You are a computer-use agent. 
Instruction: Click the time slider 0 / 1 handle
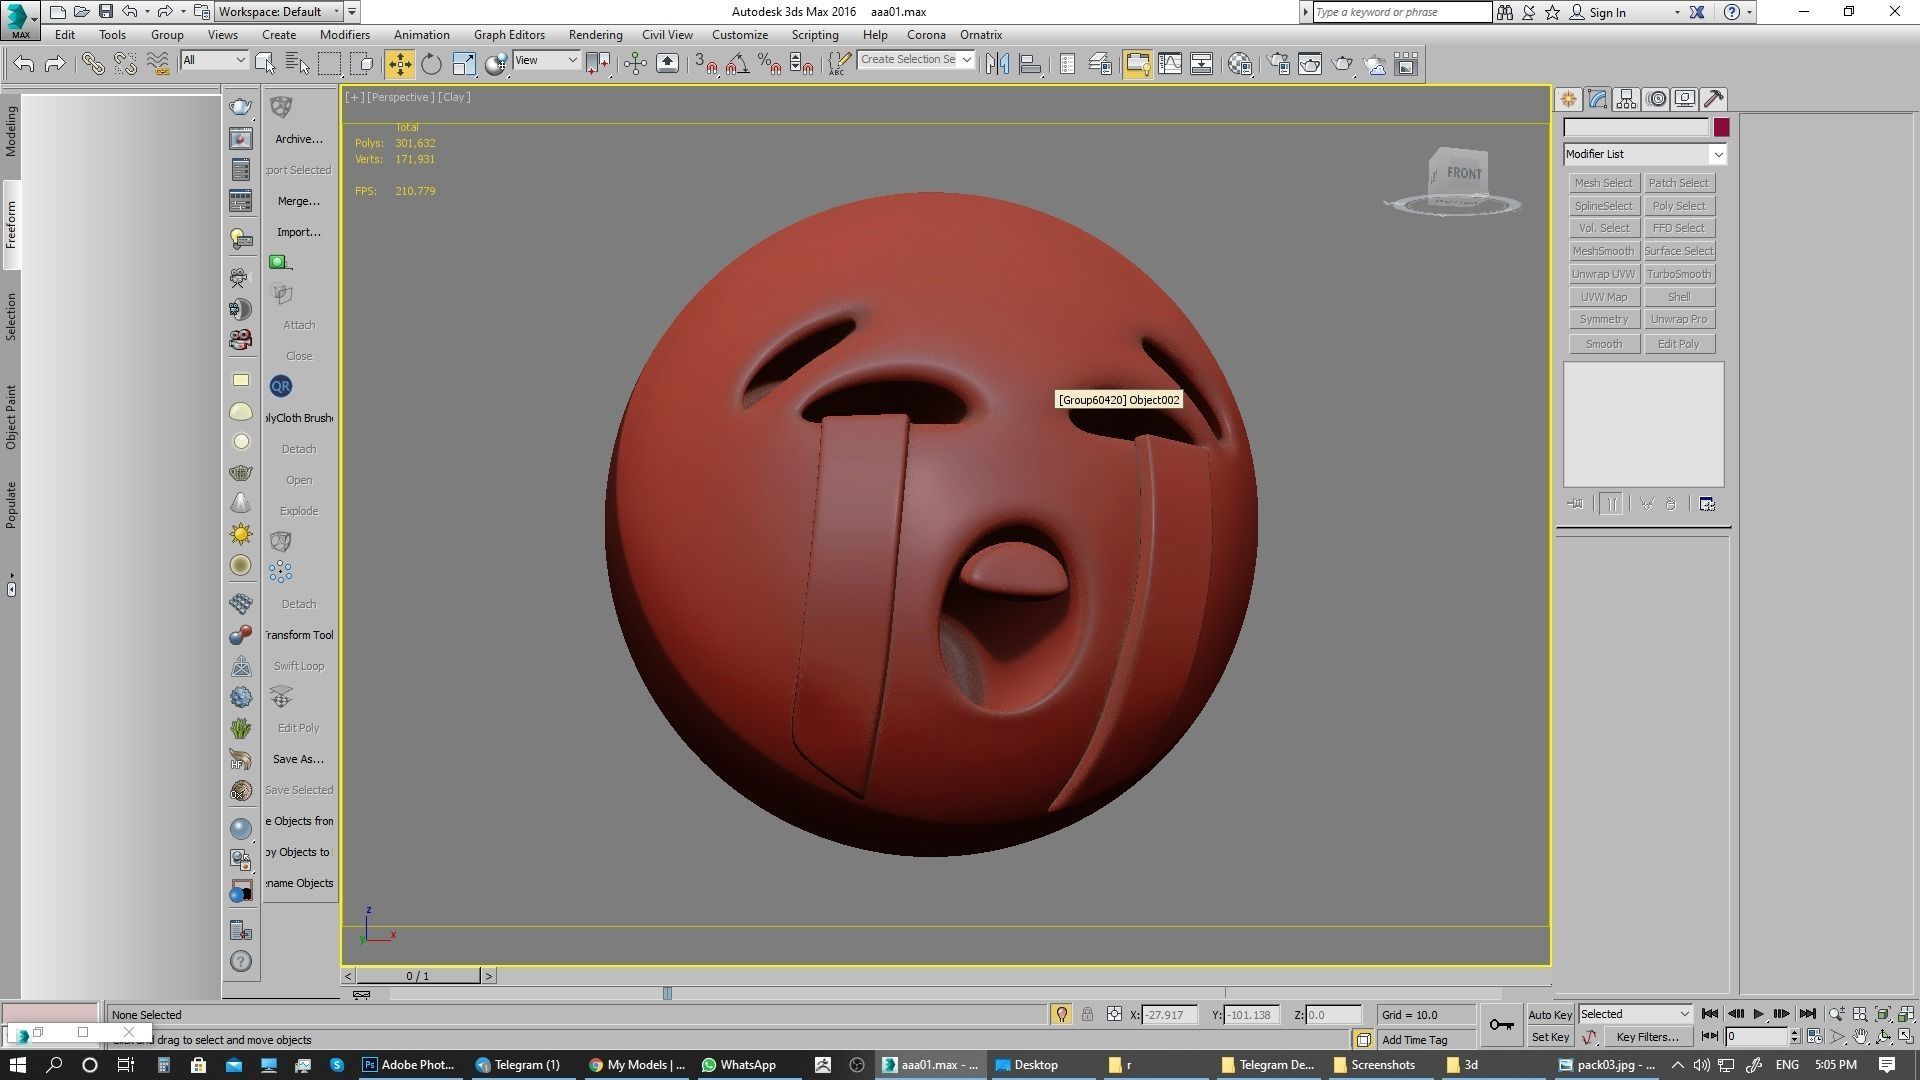tap(418, 976)
